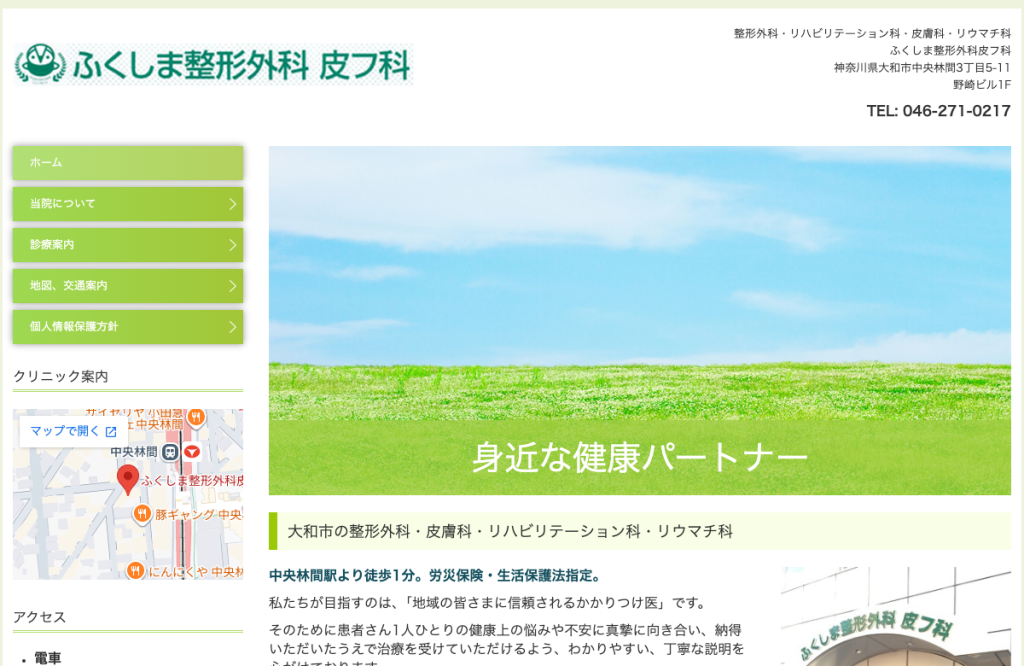
Task: Click the ふくしま整形外科皮 label on the map
Action: (x=193, y=481)
